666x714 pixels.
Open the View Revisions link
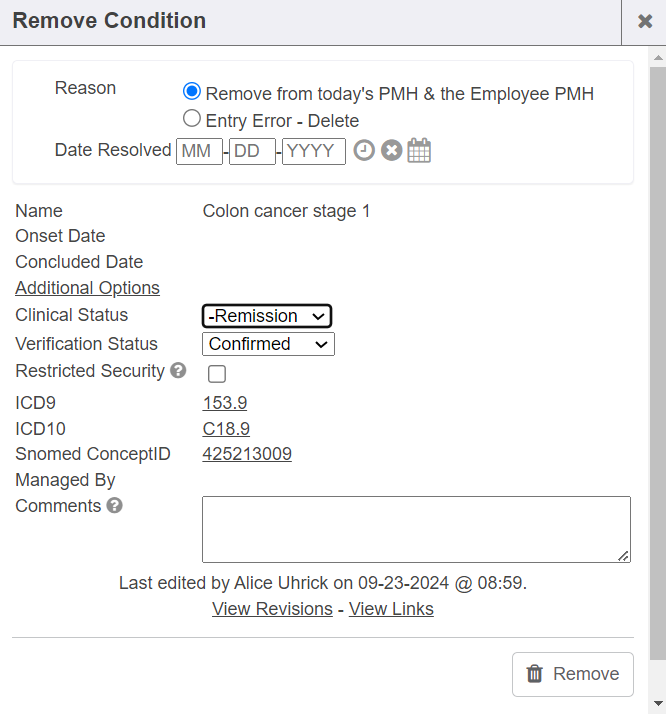coord(272,609)
